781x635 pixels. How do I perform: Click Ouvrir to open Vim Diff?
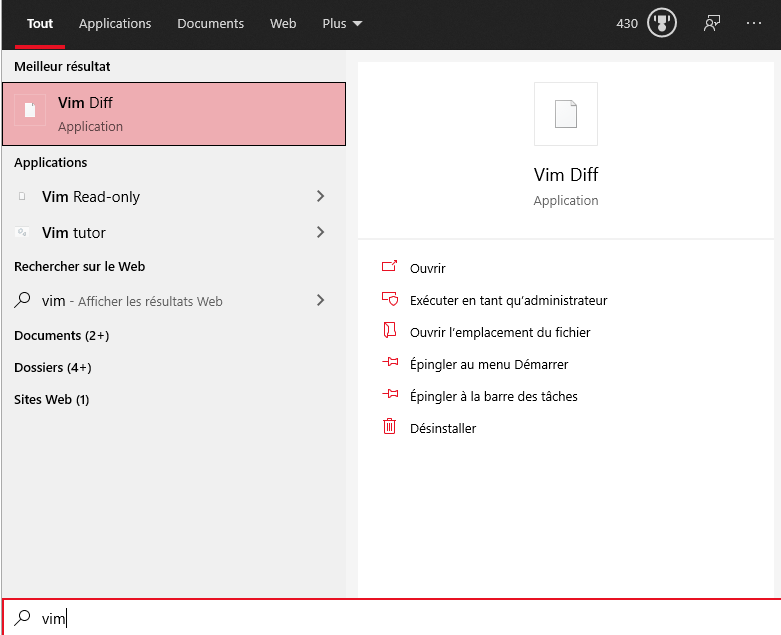(x=427, y=268)
